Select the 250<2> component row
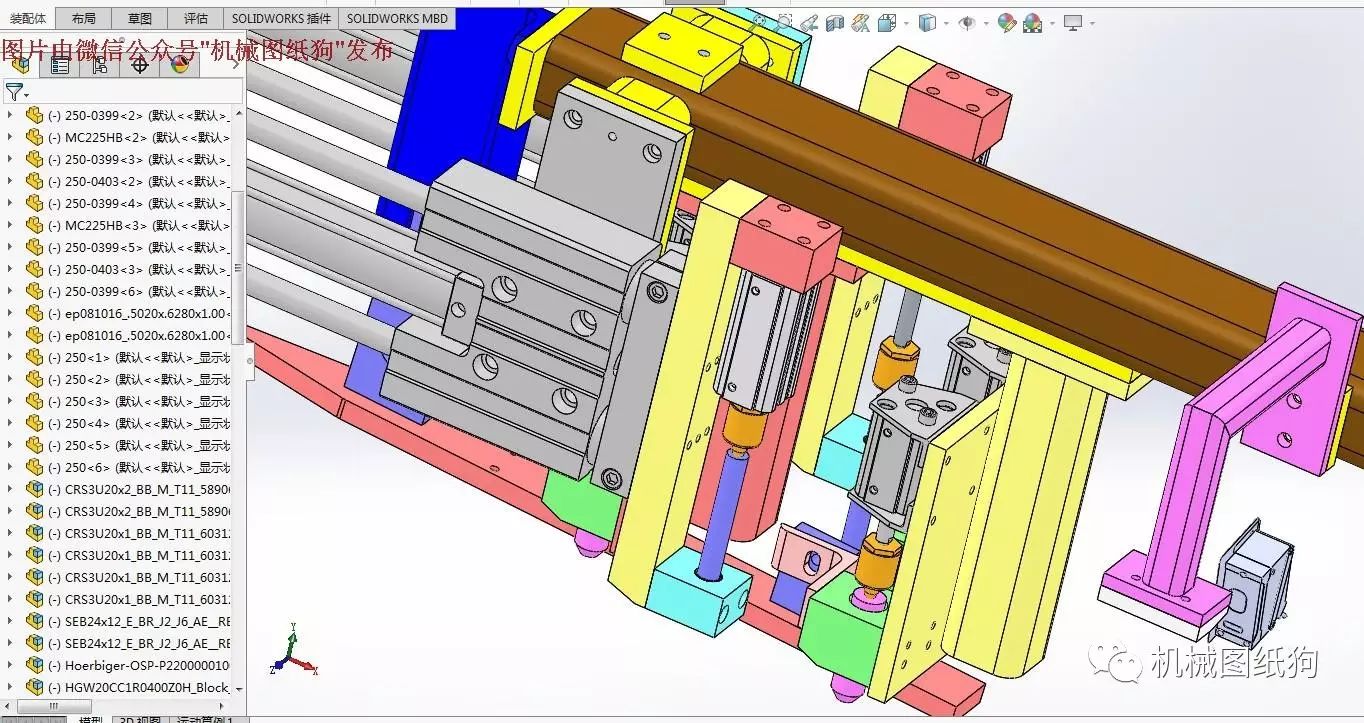 tap(118, 379)
